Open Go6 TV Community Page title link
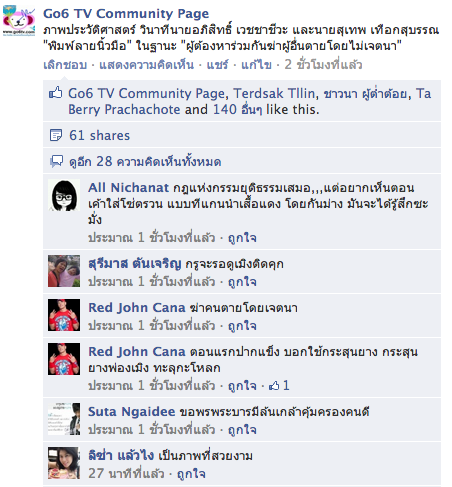Screen dimensions: 452x487 [126, 14]
